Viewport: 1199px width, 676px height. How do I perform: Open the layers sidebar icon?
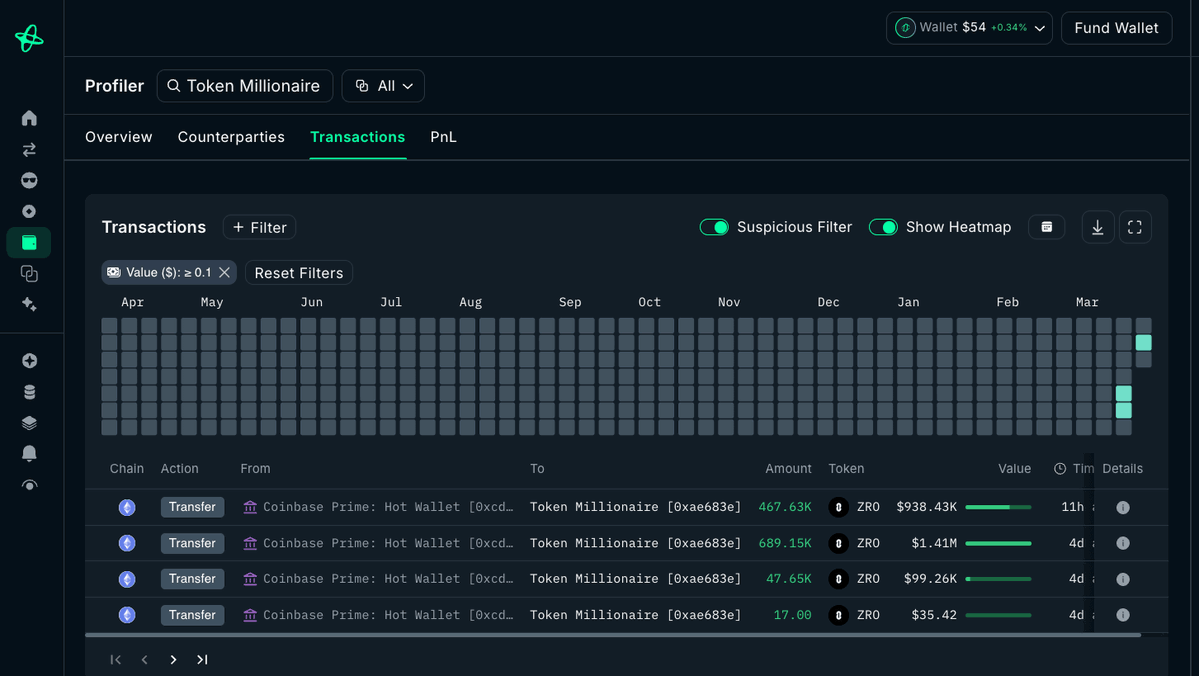click(29, 423)
